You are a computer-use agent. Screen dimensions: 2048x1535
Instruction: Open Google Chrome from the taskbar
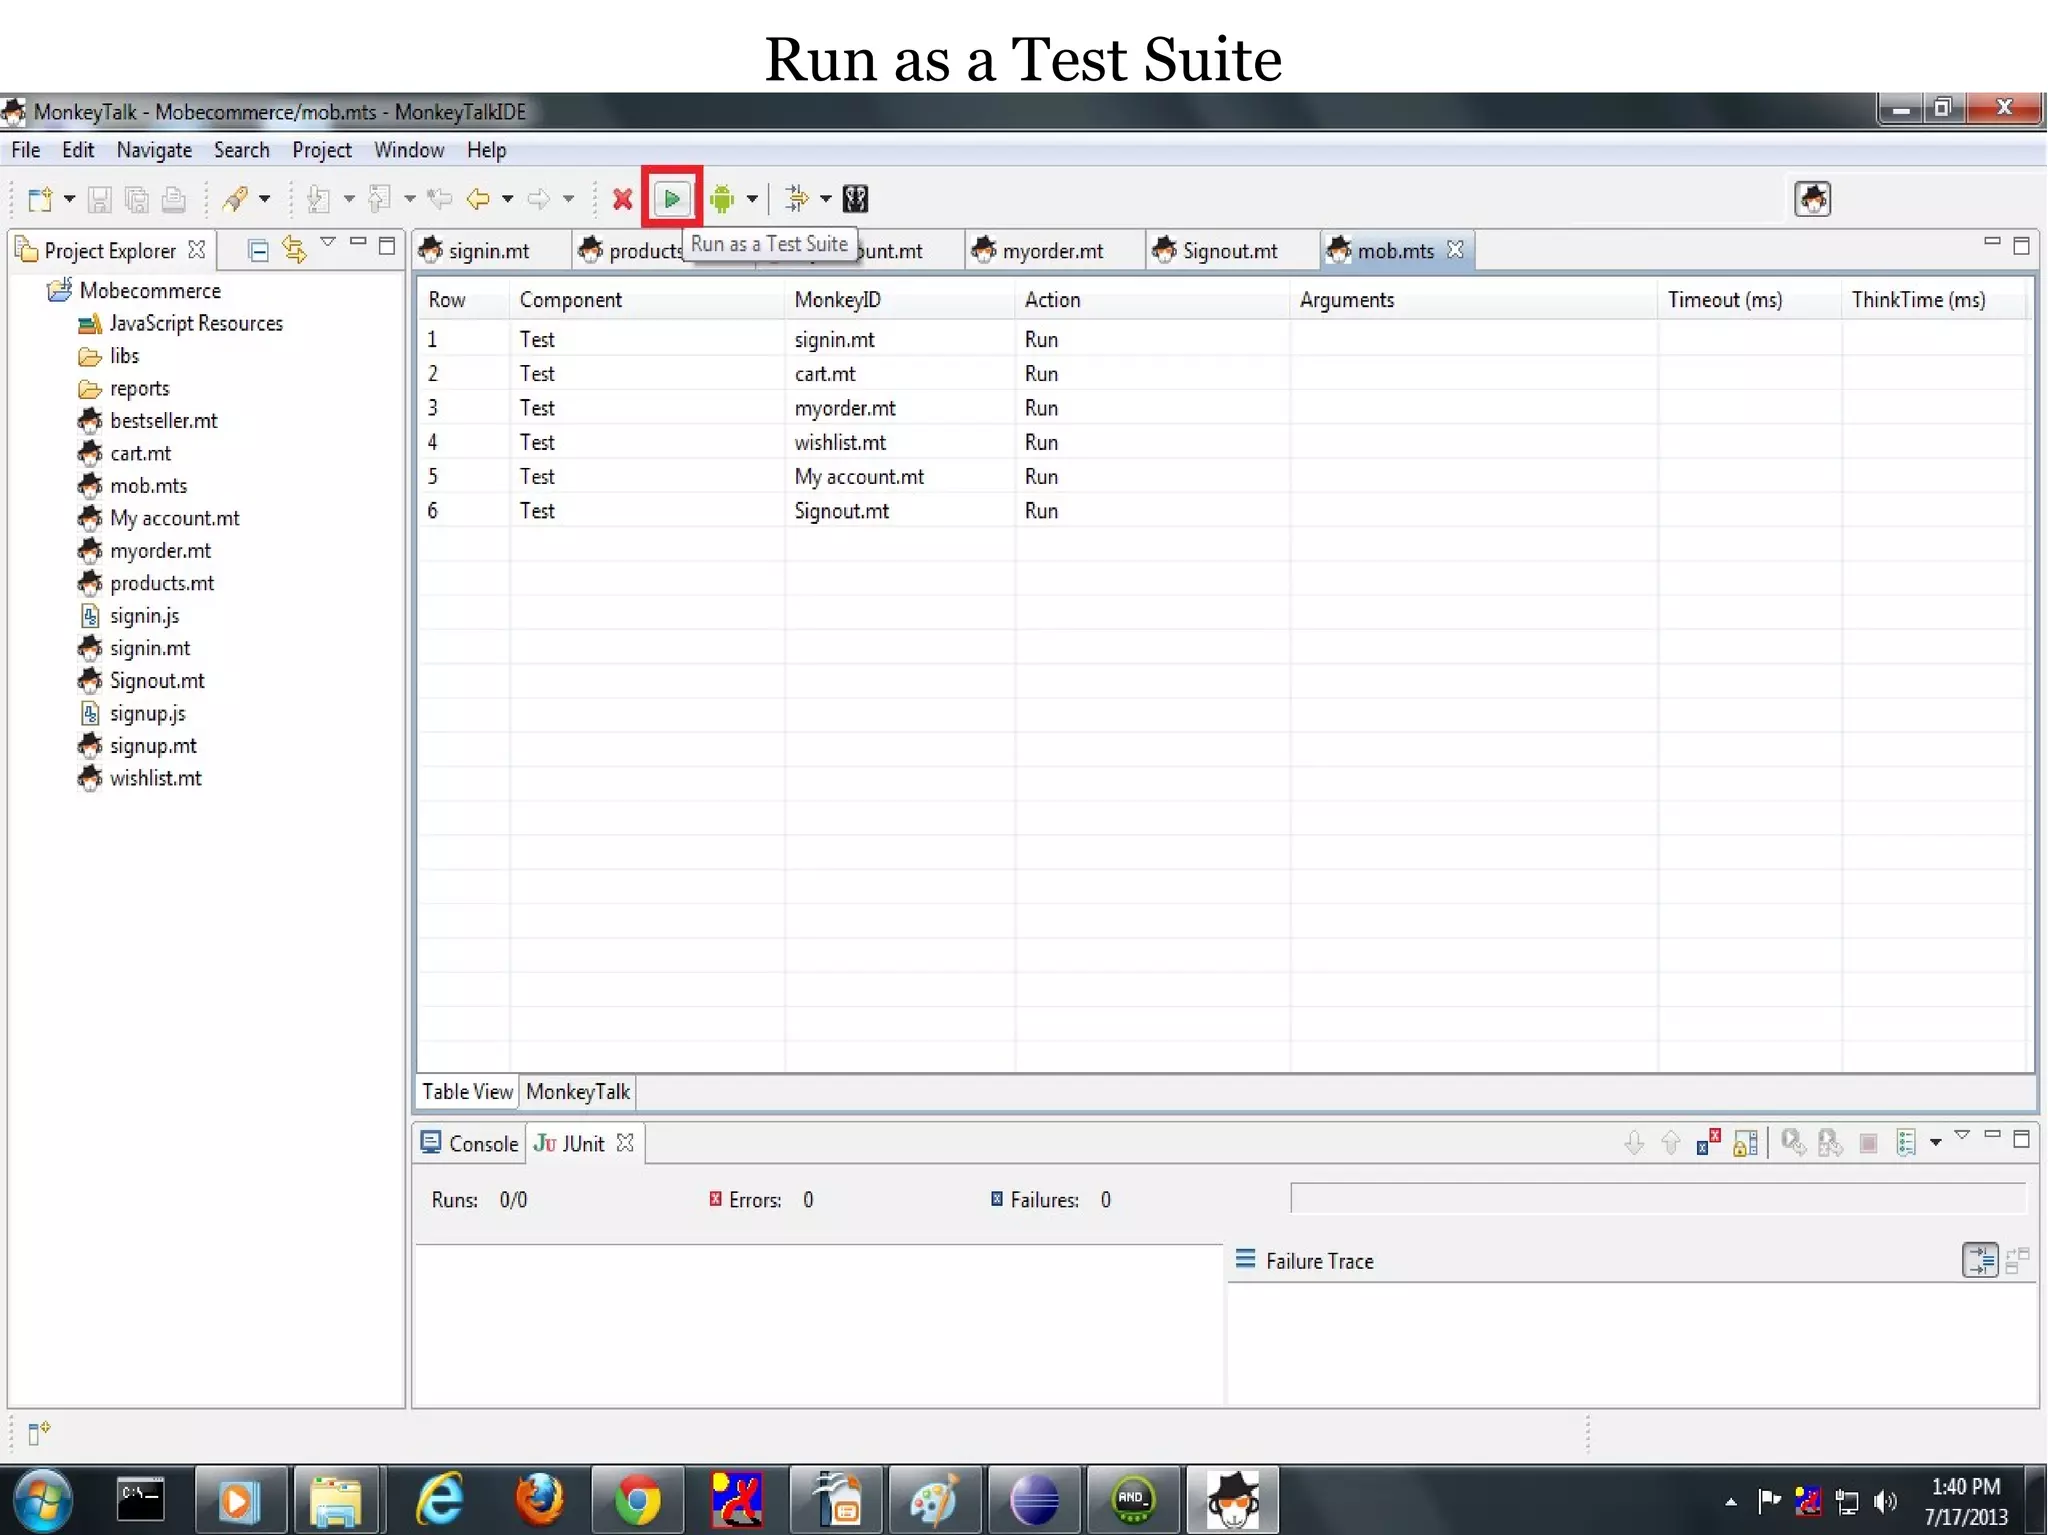[637, 1500]
